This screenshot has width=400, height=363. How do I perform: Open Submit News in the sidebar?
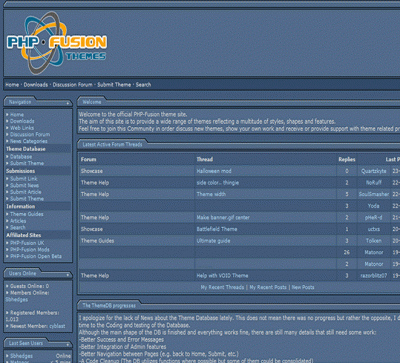tap(24, 185)
